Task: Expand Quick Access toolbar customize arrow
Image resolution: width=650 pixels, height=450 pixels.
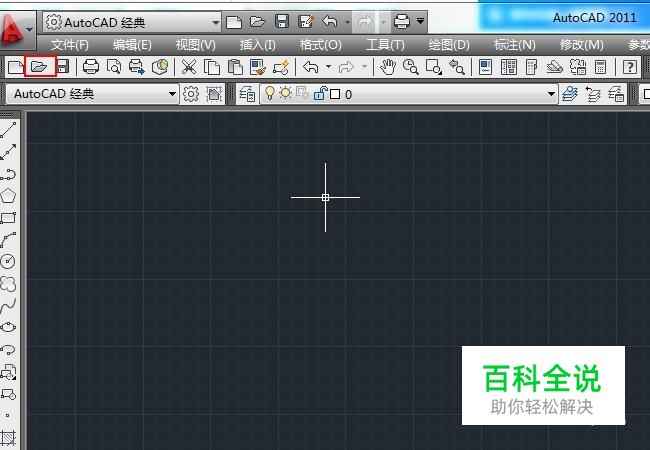Action: (420, 20)
